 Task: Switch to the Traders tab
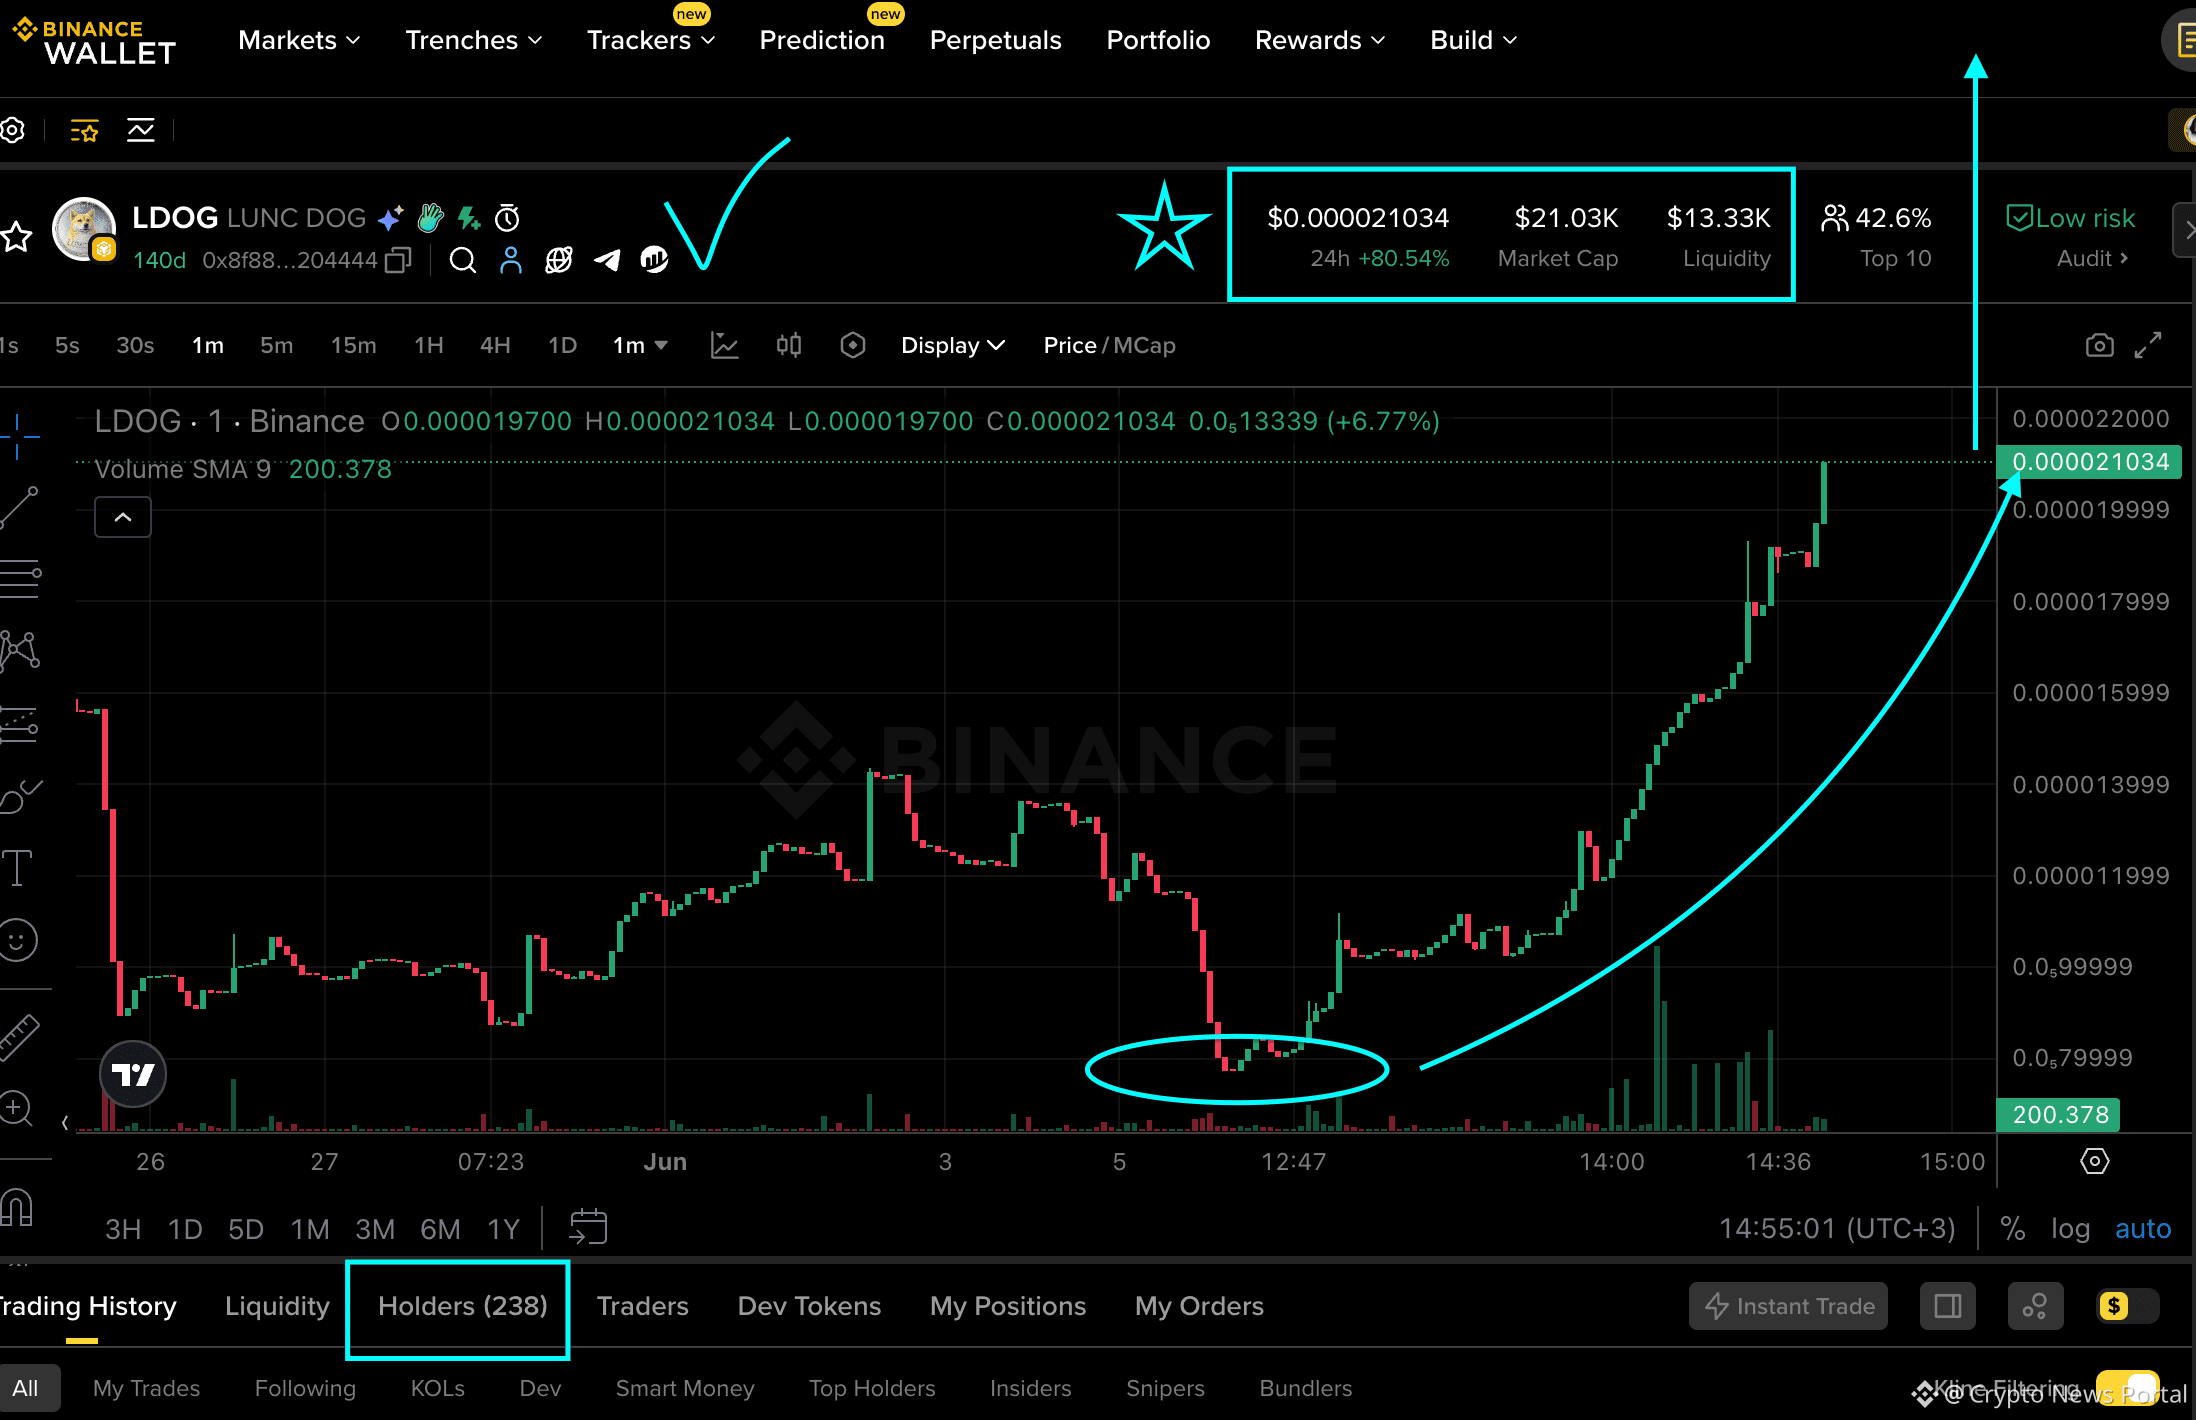click(x=643, y=1306)
